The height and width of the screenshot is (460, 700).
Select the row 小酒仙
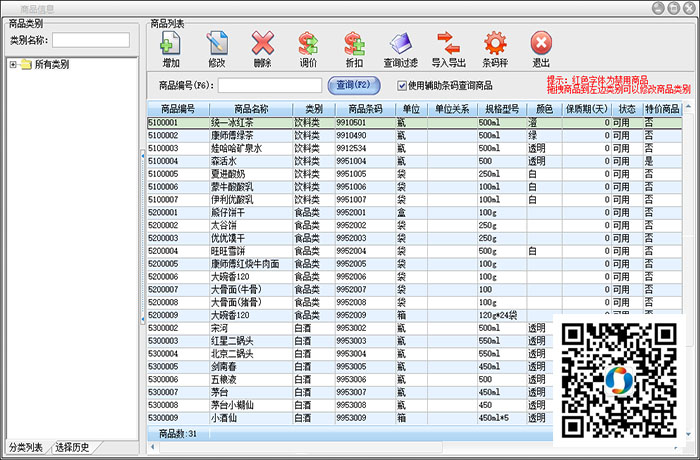350,418
